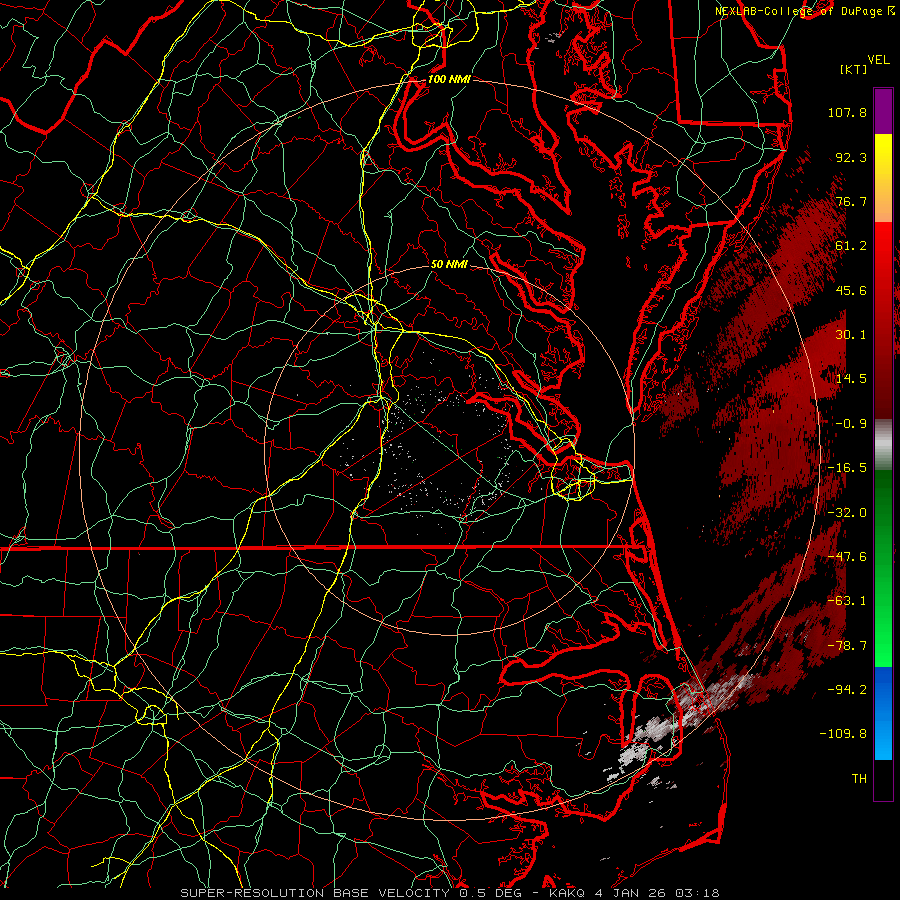
Task: Click the -0.9 scale value
Action: point(851,424)
